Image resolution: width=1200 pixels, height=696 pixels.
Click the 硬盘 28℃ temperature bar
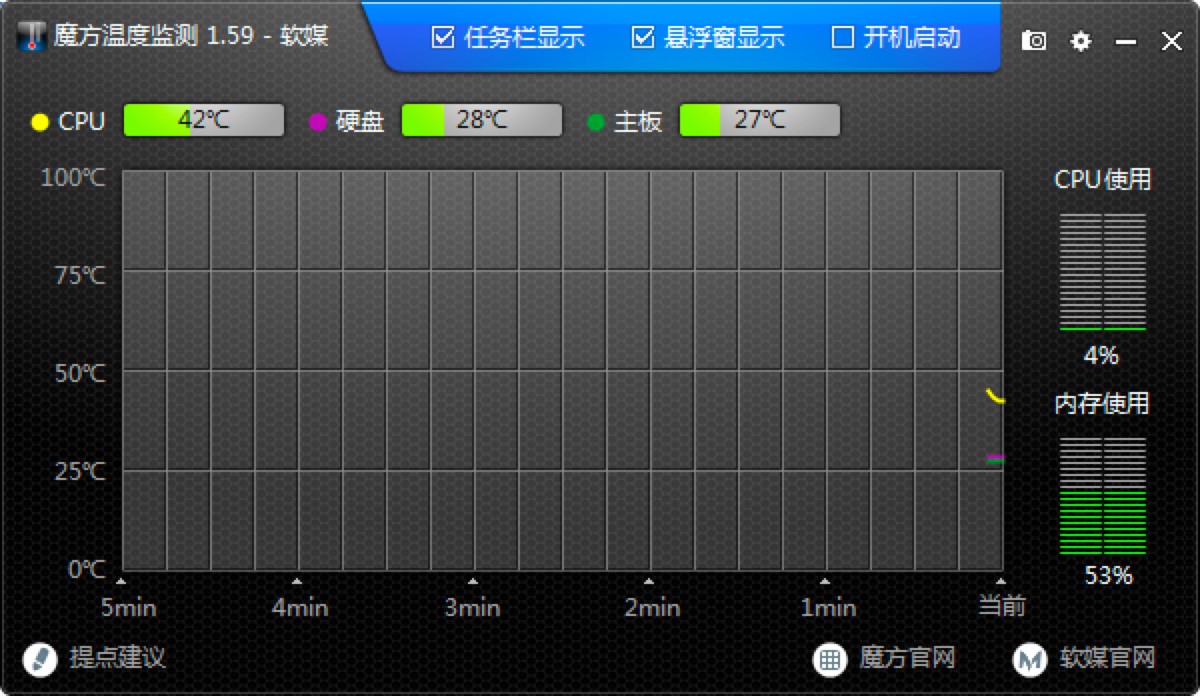(x=482, y=120)
